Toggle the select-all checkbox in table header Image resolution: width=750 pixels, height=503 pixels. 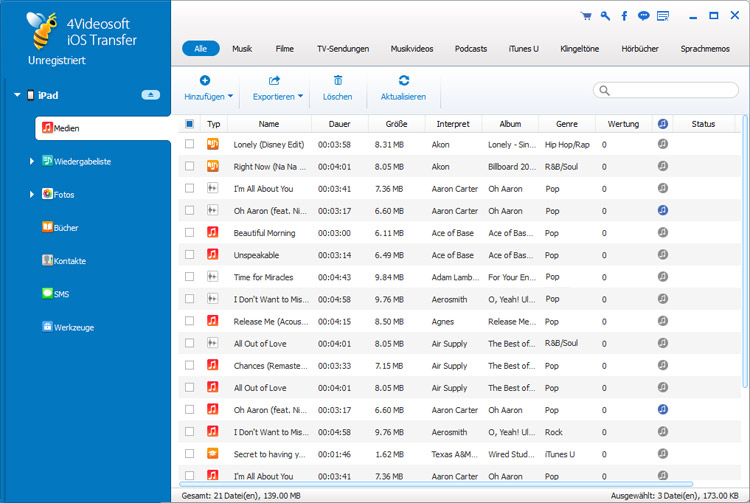190,124
